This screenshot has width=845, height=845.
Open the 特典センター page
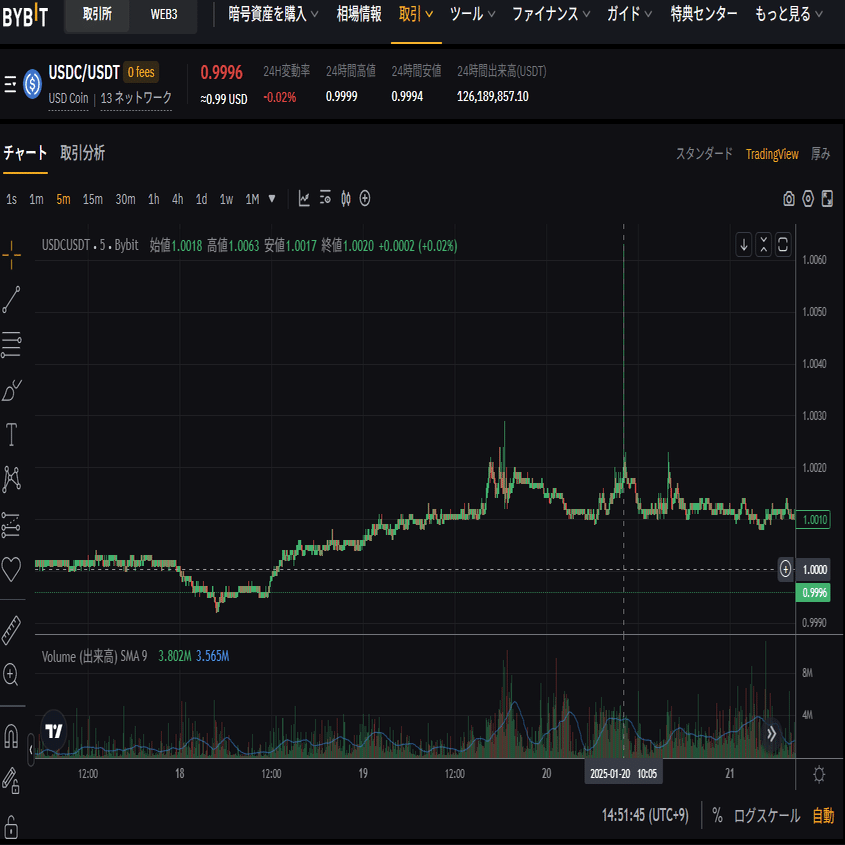click(704, 14)
